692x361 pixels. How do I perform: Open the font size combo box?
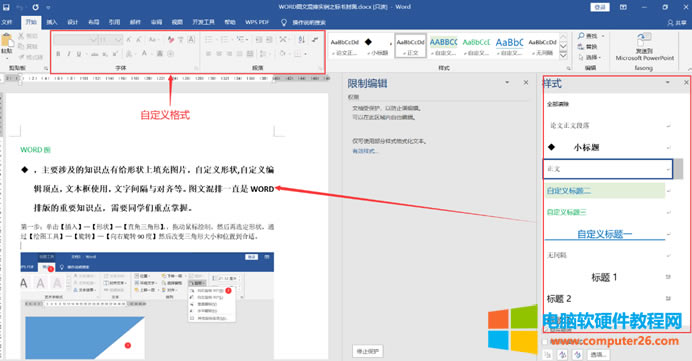(110, 40)
